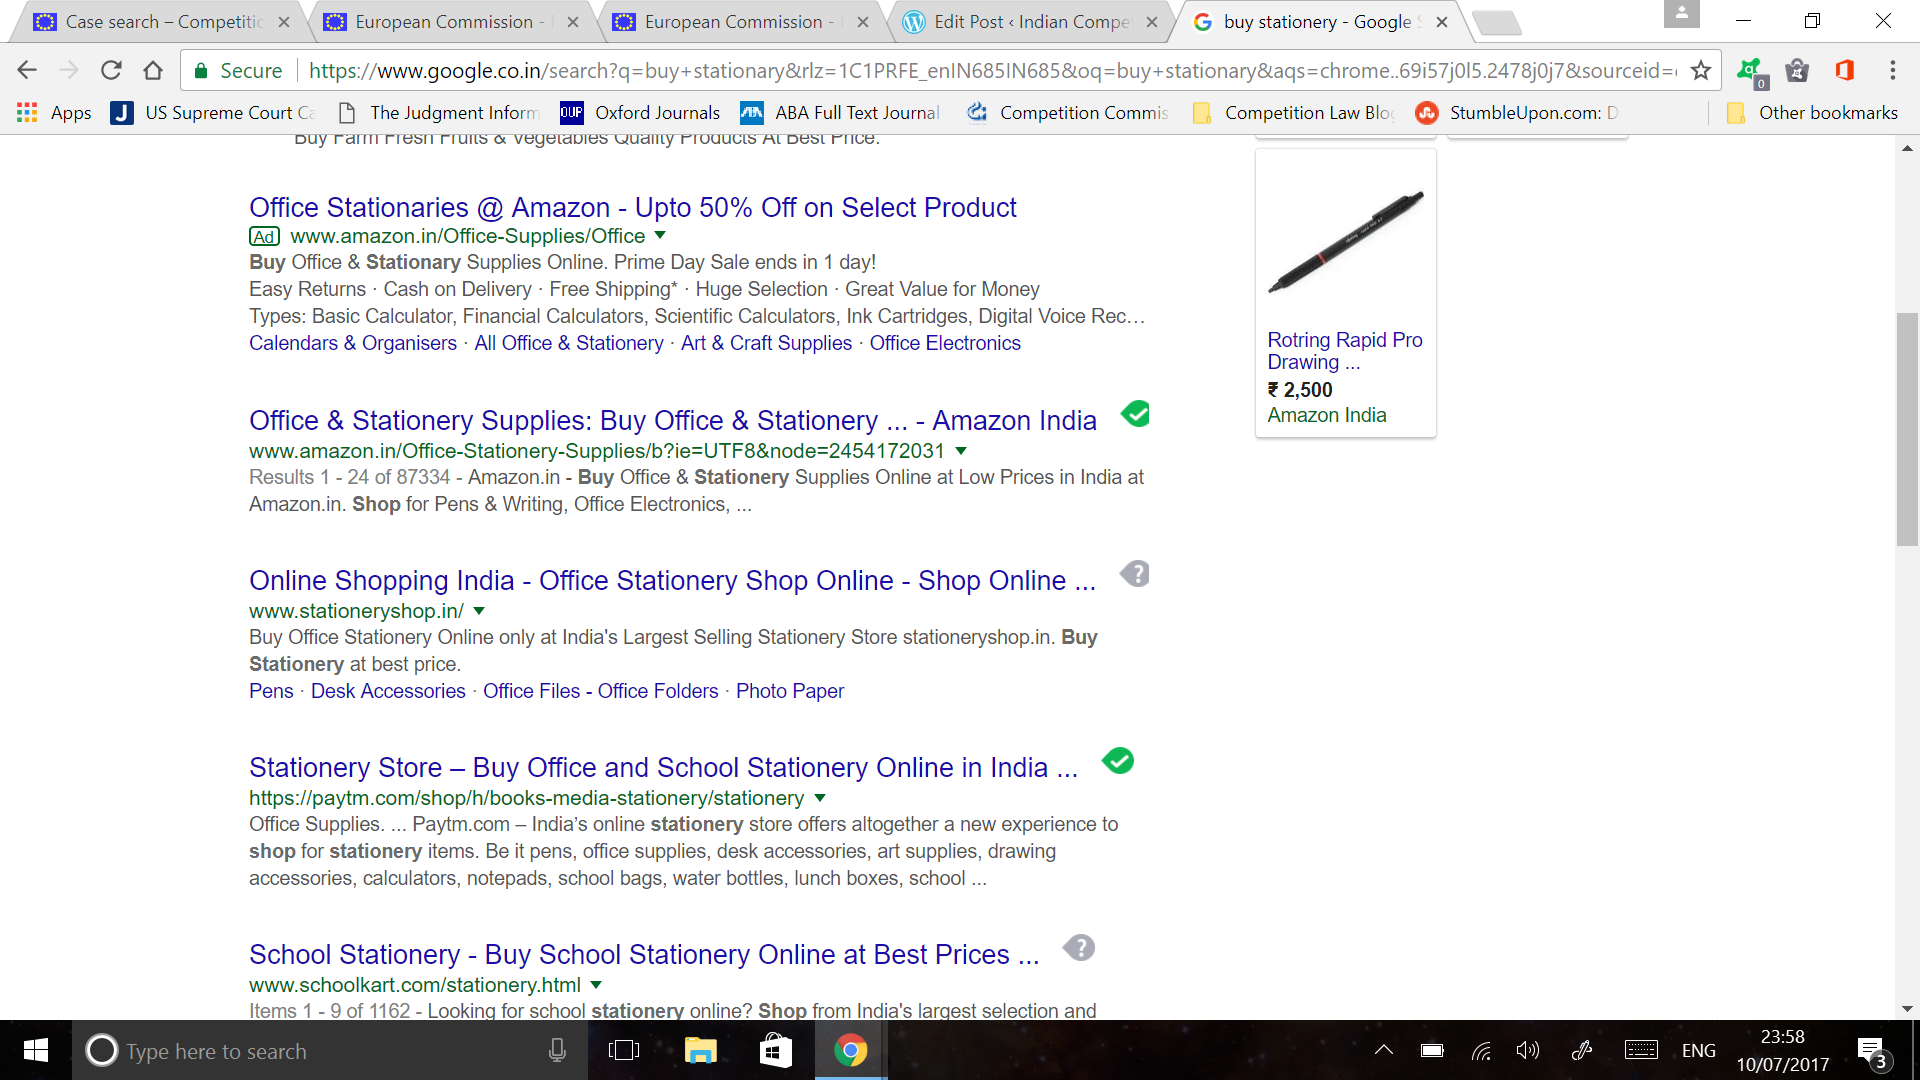The height and width of the screenshot is (1080, 1920).
Task: Click the Avast Online Security shopping-bag icon
Action: point(1797,70)
